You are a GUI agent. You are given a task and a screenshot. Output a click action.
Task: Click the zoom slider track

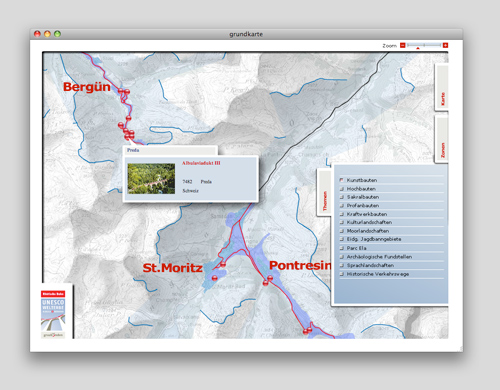424,45
